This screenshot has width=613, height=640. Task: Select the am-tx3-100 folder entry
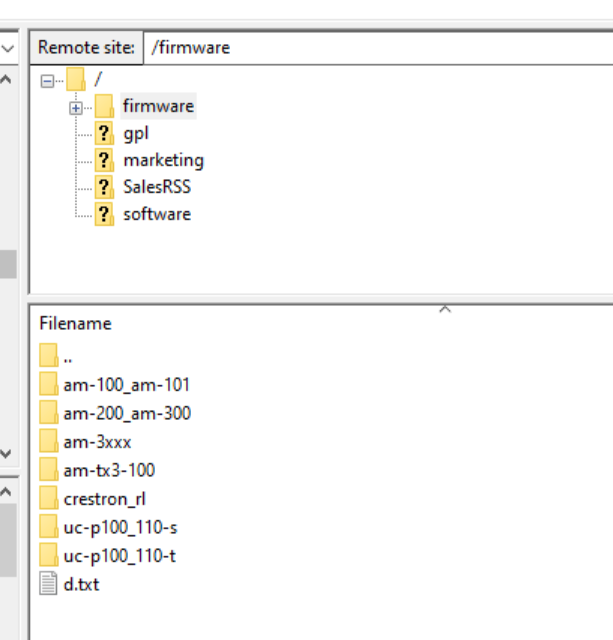tap(109, 470)
